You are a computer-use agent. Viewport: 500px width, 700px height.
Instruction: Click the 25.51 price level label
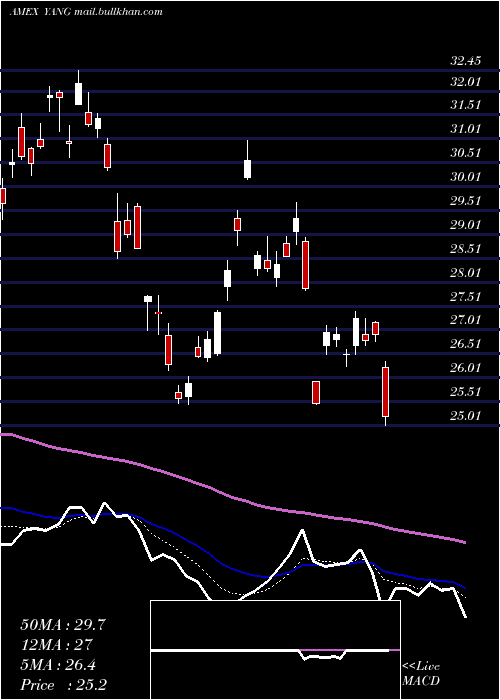click(x=466, y=392)
